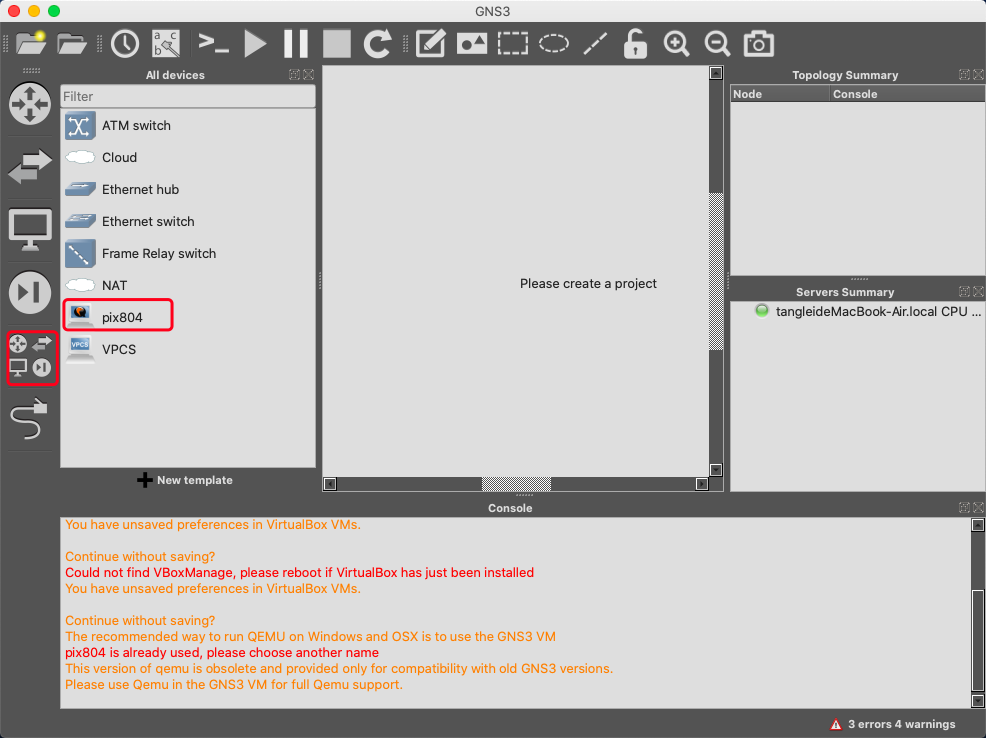Screen dimensions: 986x738
Task: Select the Draw ellipse tool
Action: pos(553,44)
